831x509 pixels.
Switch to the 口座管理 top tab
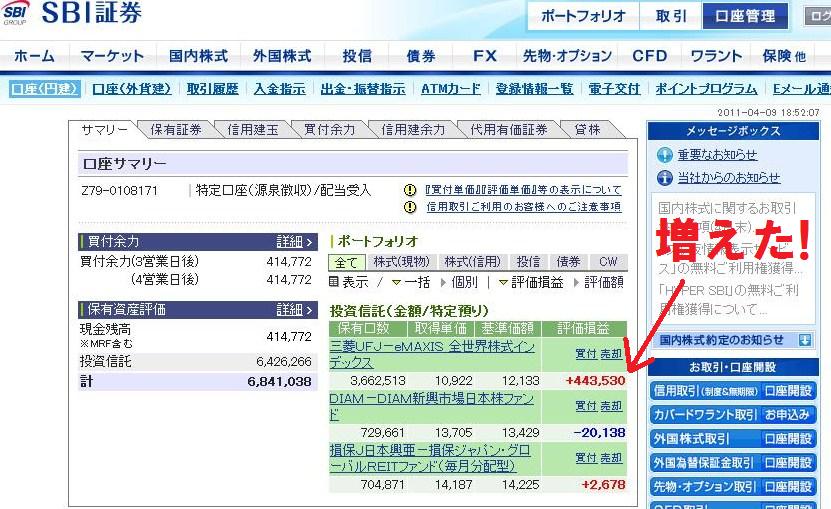[745, 16]
